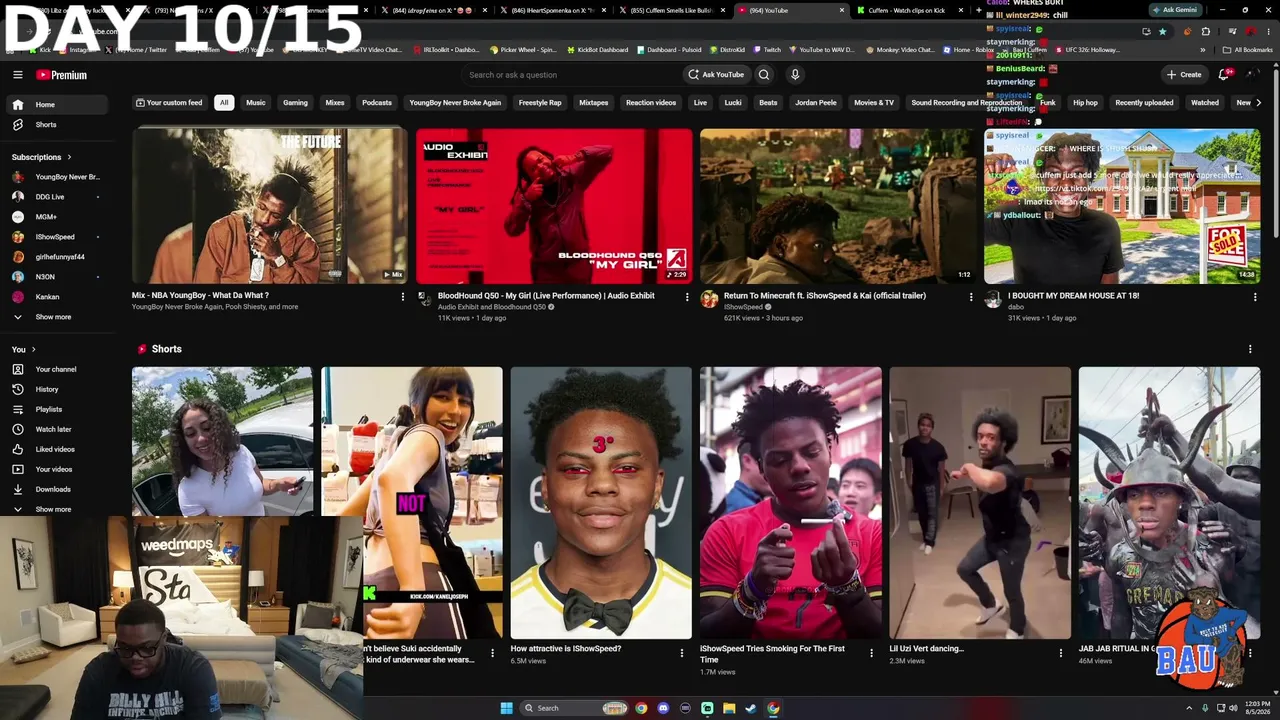Viewport: 1280px width, 720px height.
Task: Open the Shorts shelf options menu
Action: (1250, 349)
